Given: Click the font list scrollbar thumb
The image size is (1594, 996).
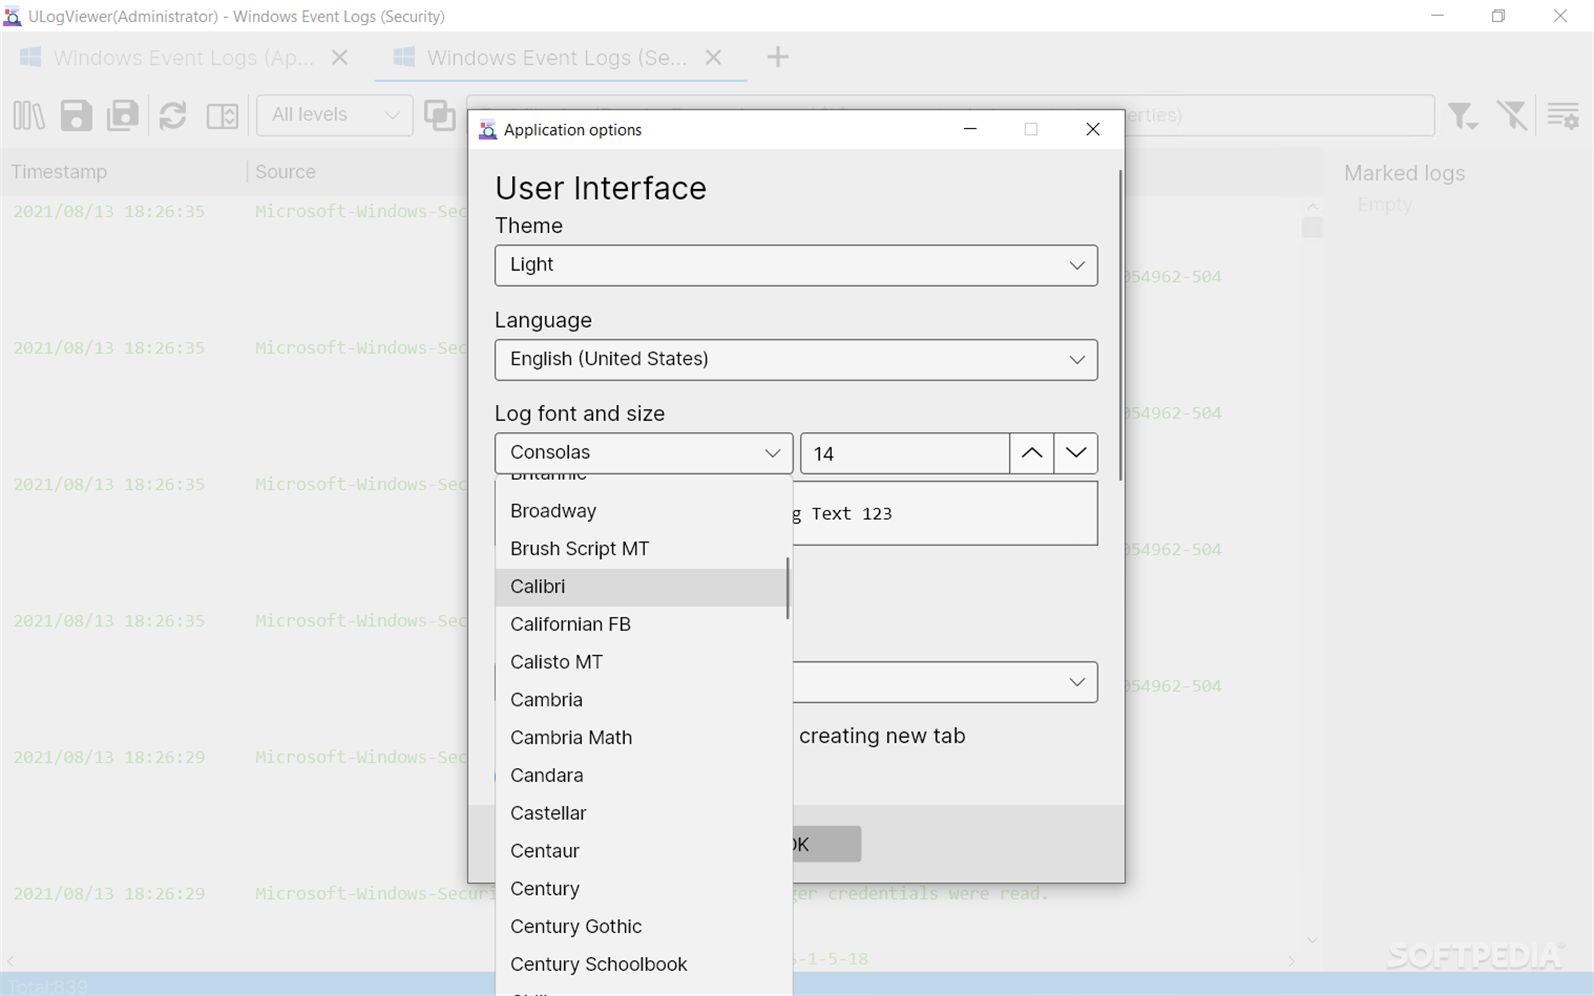Looking at the screenshot, I should [788, 588].
